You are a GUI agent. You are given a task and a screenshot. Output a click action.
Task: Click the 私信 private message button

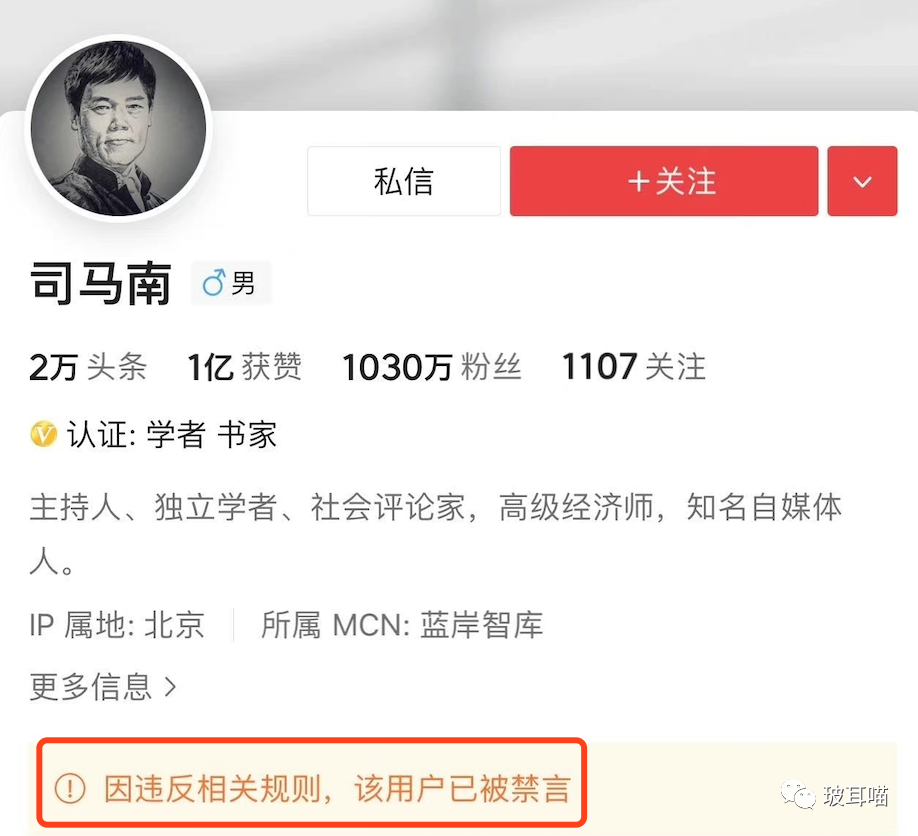(404, 181)
